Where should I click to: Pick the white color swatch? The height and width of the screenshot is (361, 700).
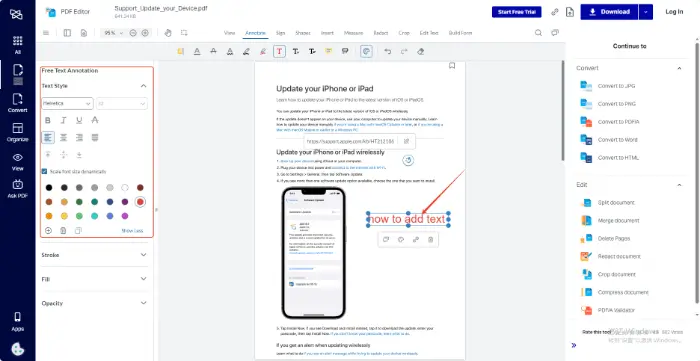pyautogui.click(x=125, y=187)
